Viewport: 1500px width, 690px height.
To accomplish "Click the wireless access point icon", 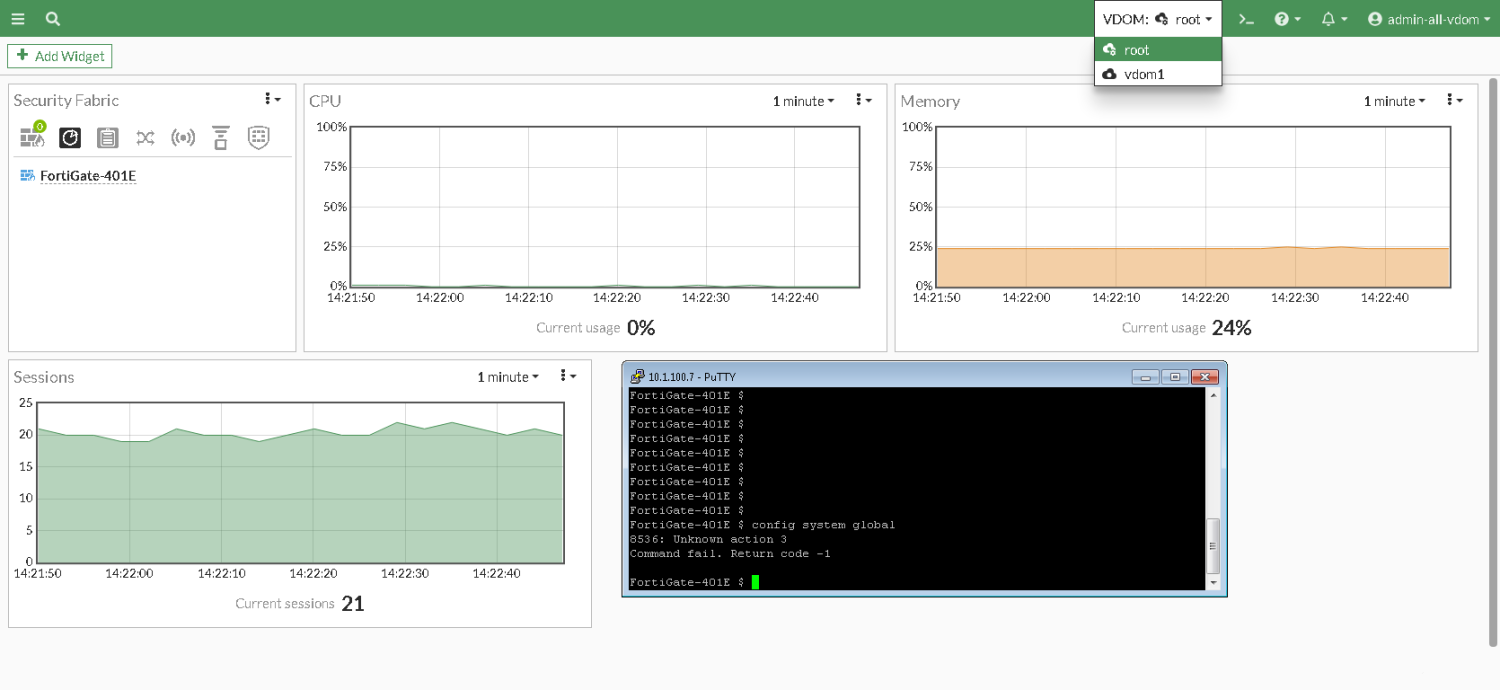I will [183, 138].
